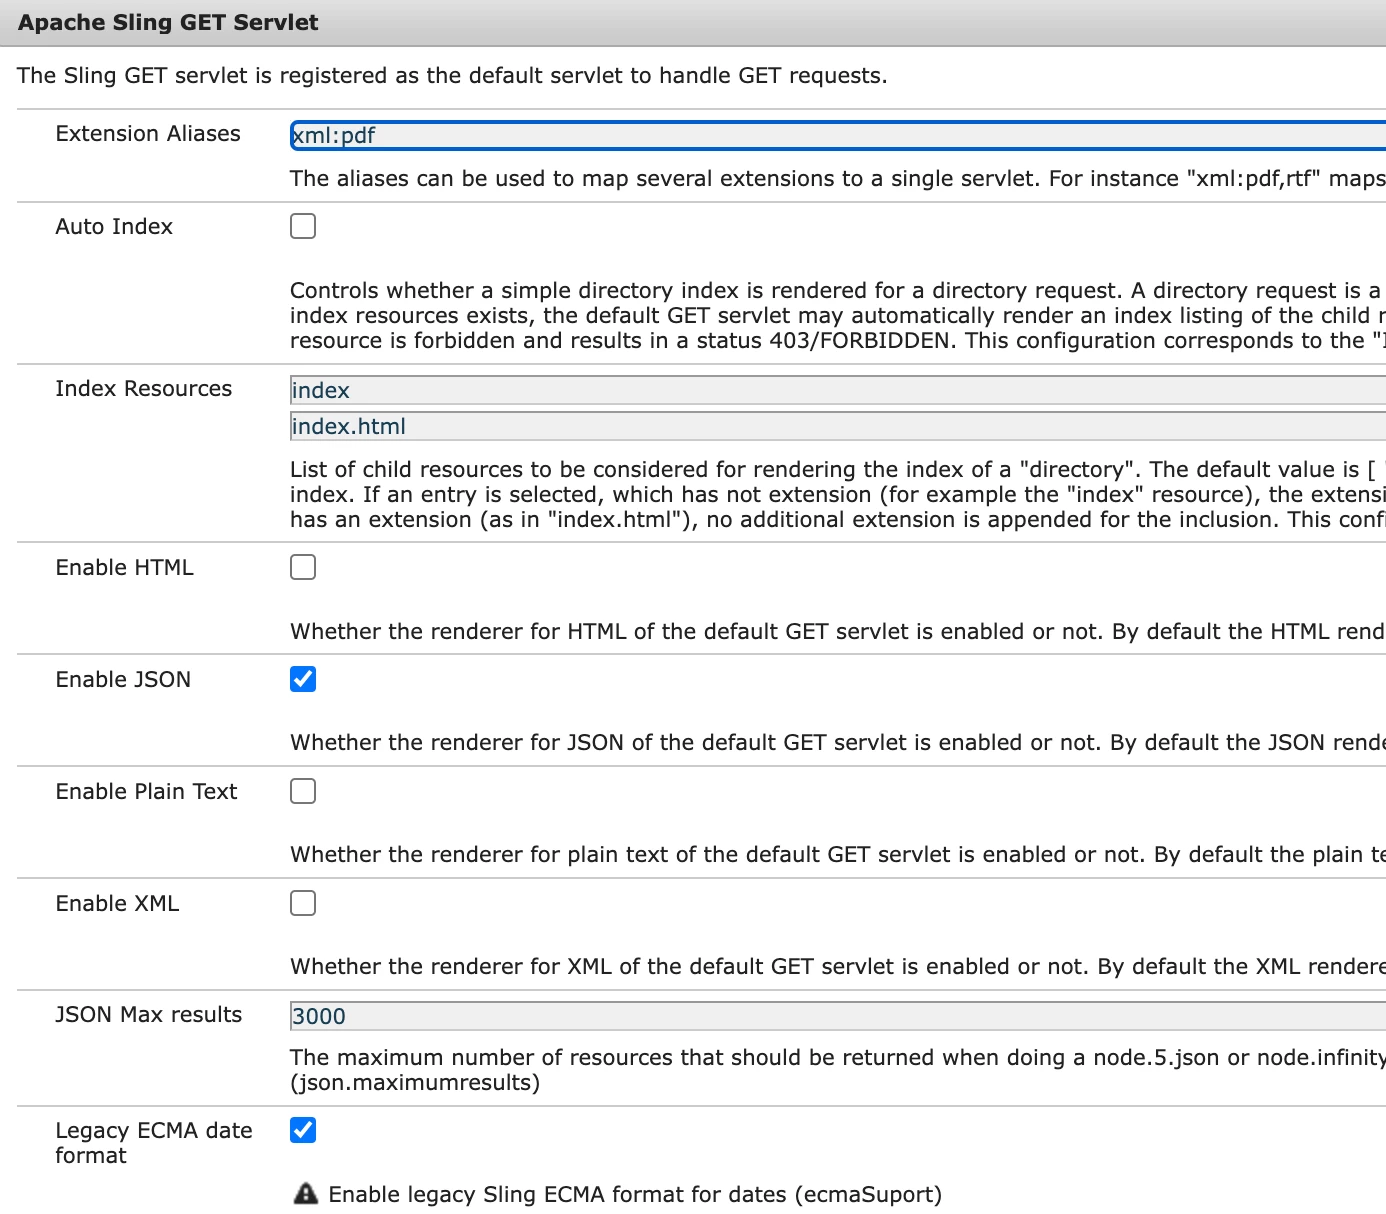
Task: Click the 'Whether the renderer for HTML' description
Action: pos(838,632)
